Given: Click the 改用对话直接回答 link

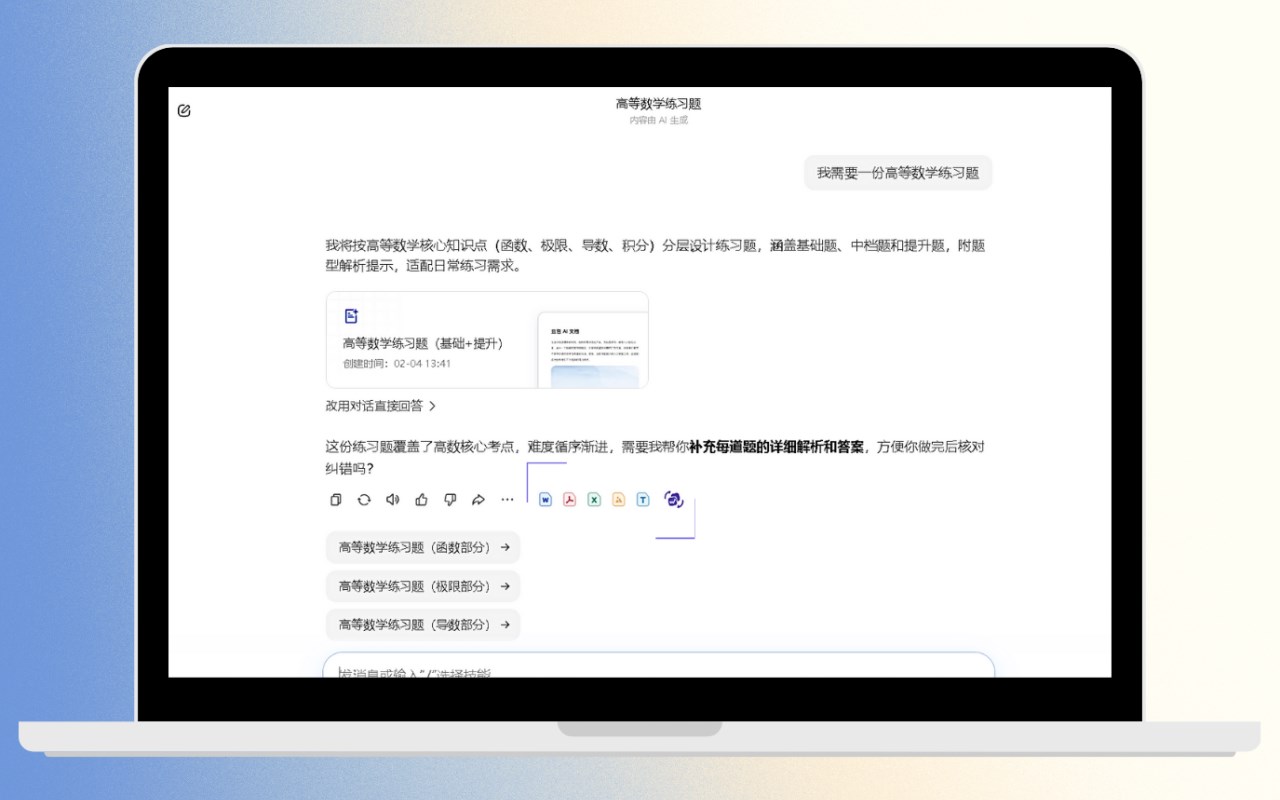Looking at the screenshot, I should (374, 406).
